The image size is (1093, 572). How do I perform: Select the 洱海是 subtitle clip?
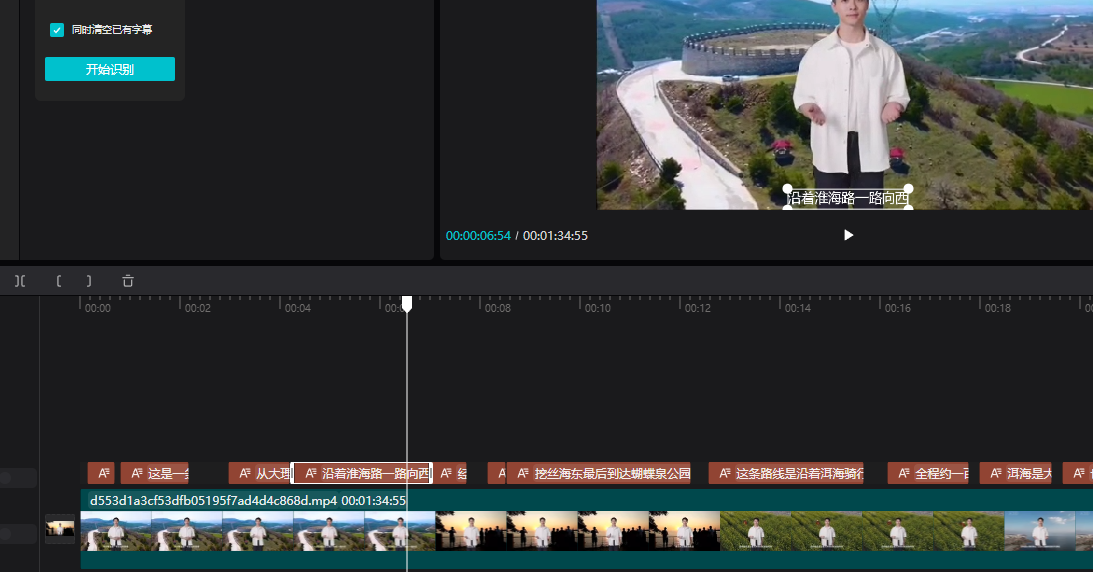[x=1016, y=474]
